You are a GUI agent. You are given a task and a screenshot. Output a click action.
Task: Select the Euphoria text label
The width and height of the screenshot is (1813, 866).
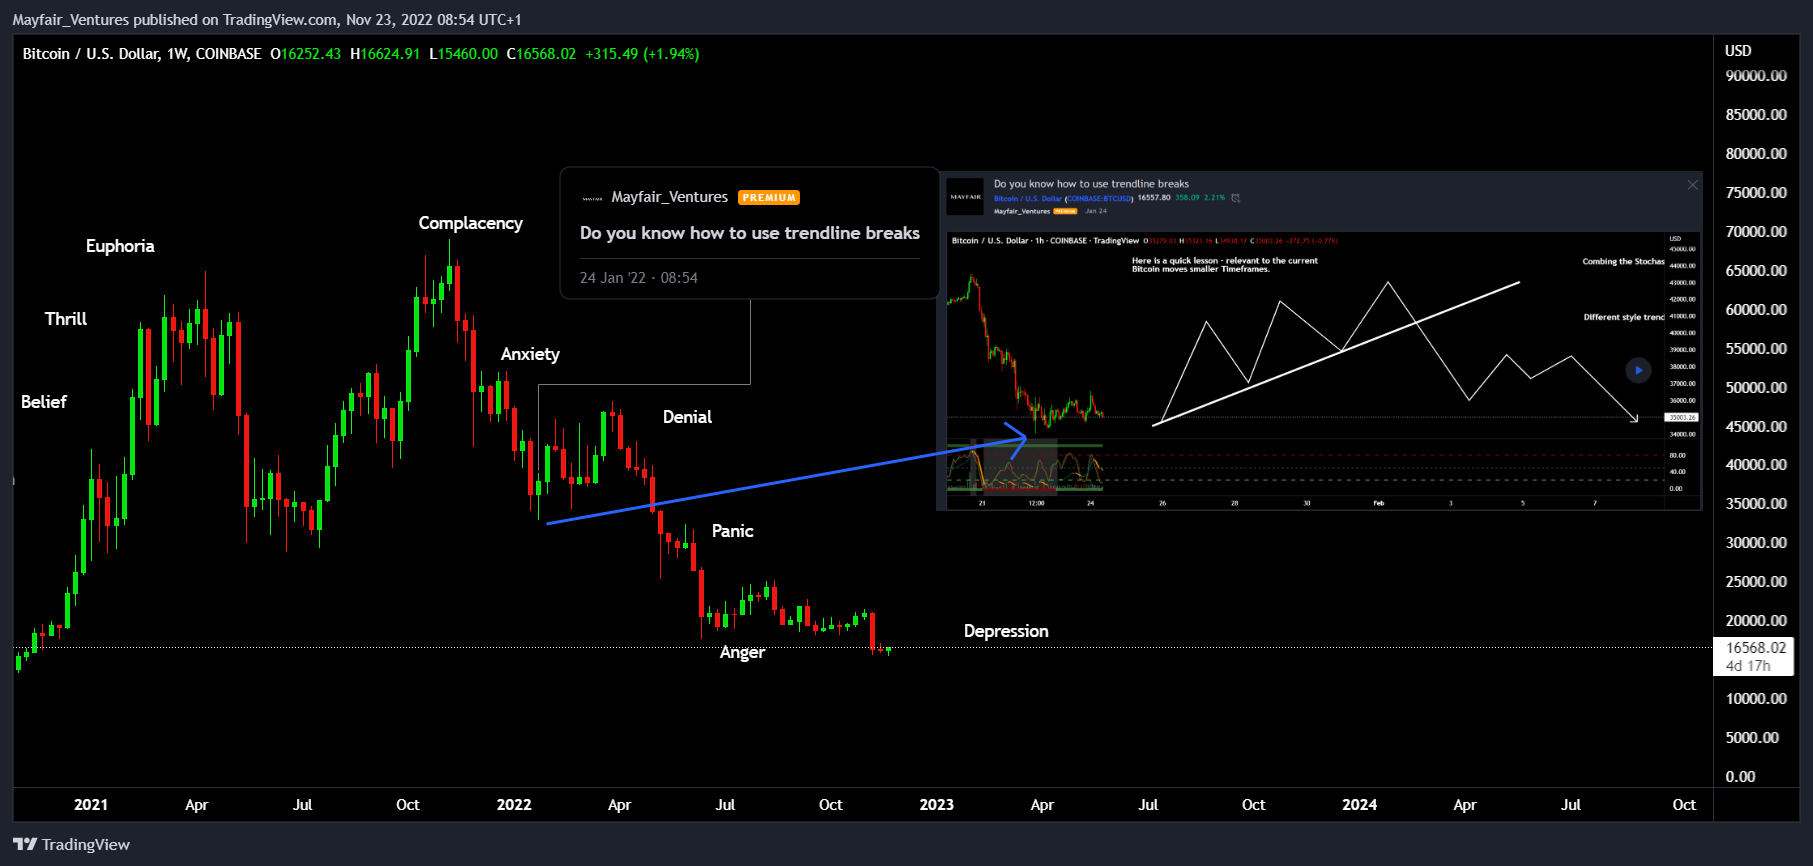click(x=120, y=246)
